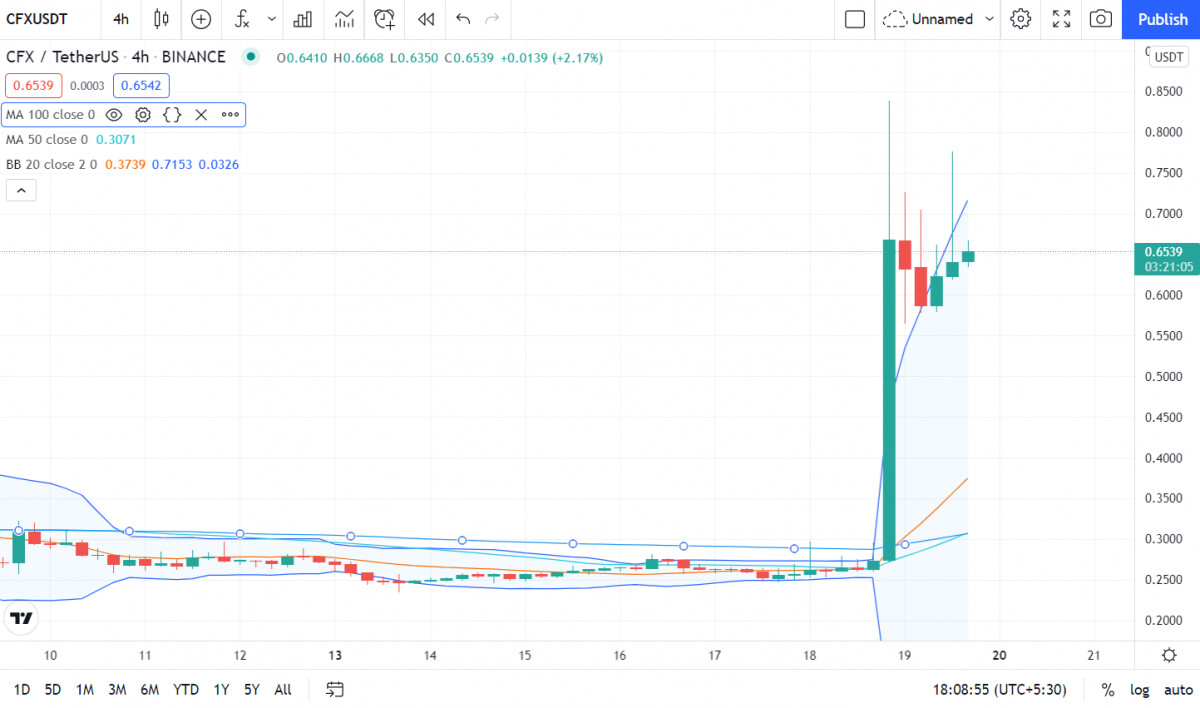
Task: Select the 1Y date range
Action: [x=221, y=690]
